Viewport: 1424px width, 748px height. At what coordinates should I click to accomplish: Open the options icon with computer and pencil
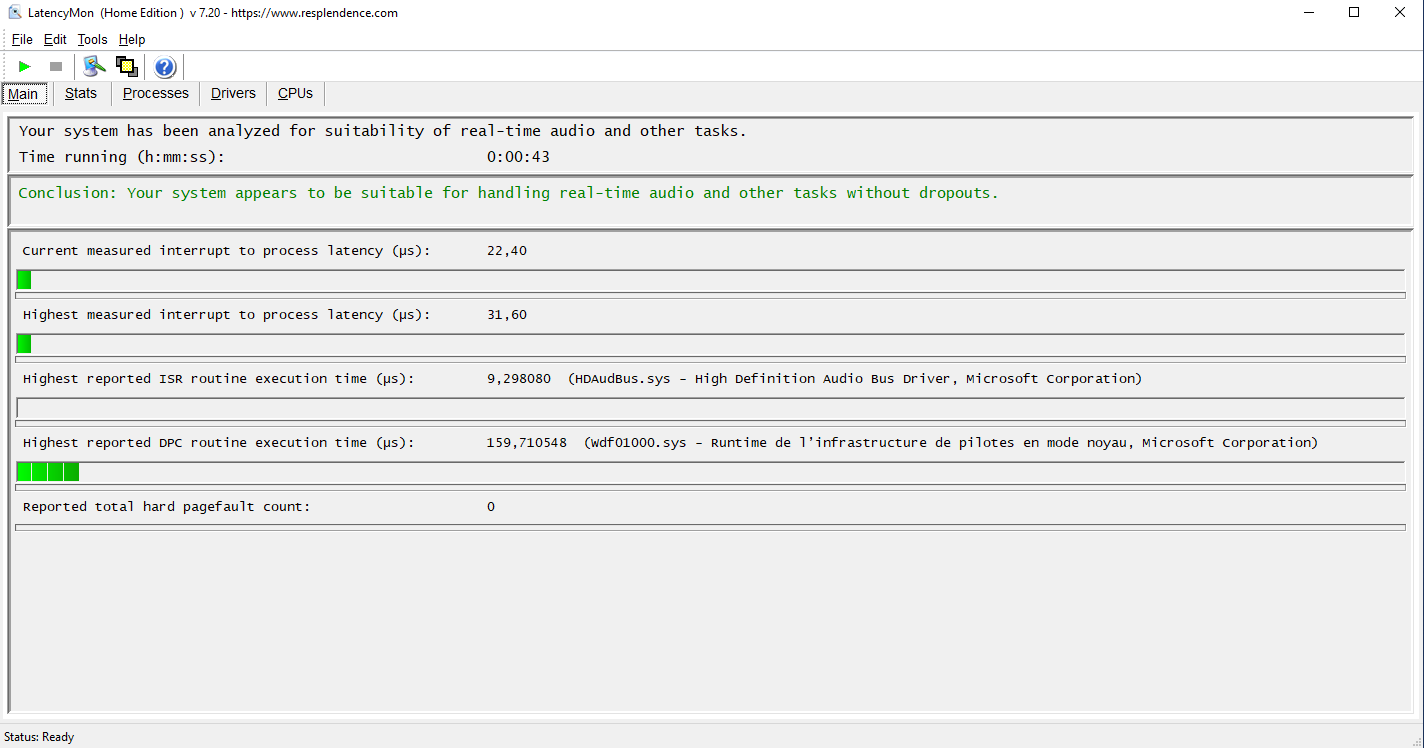(x=94, y=67)
